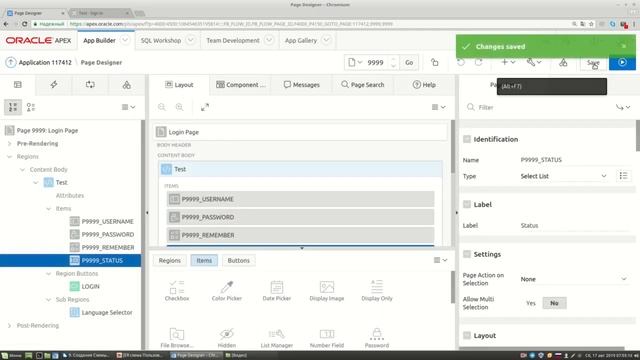
Task: Switch to the Layout tab
Action: pyautogui.click(x=179, y=85)
